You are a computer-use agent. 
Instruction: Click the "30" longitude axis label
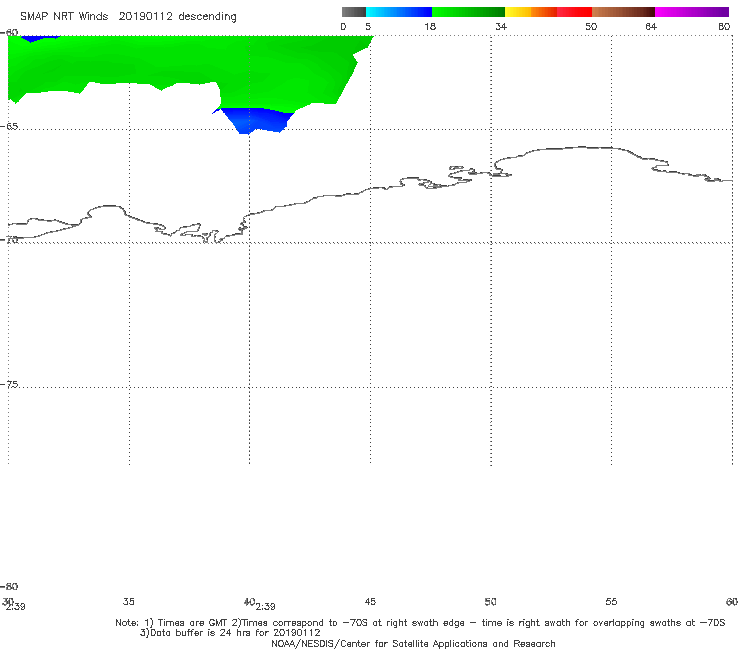[x=8, y=601]
